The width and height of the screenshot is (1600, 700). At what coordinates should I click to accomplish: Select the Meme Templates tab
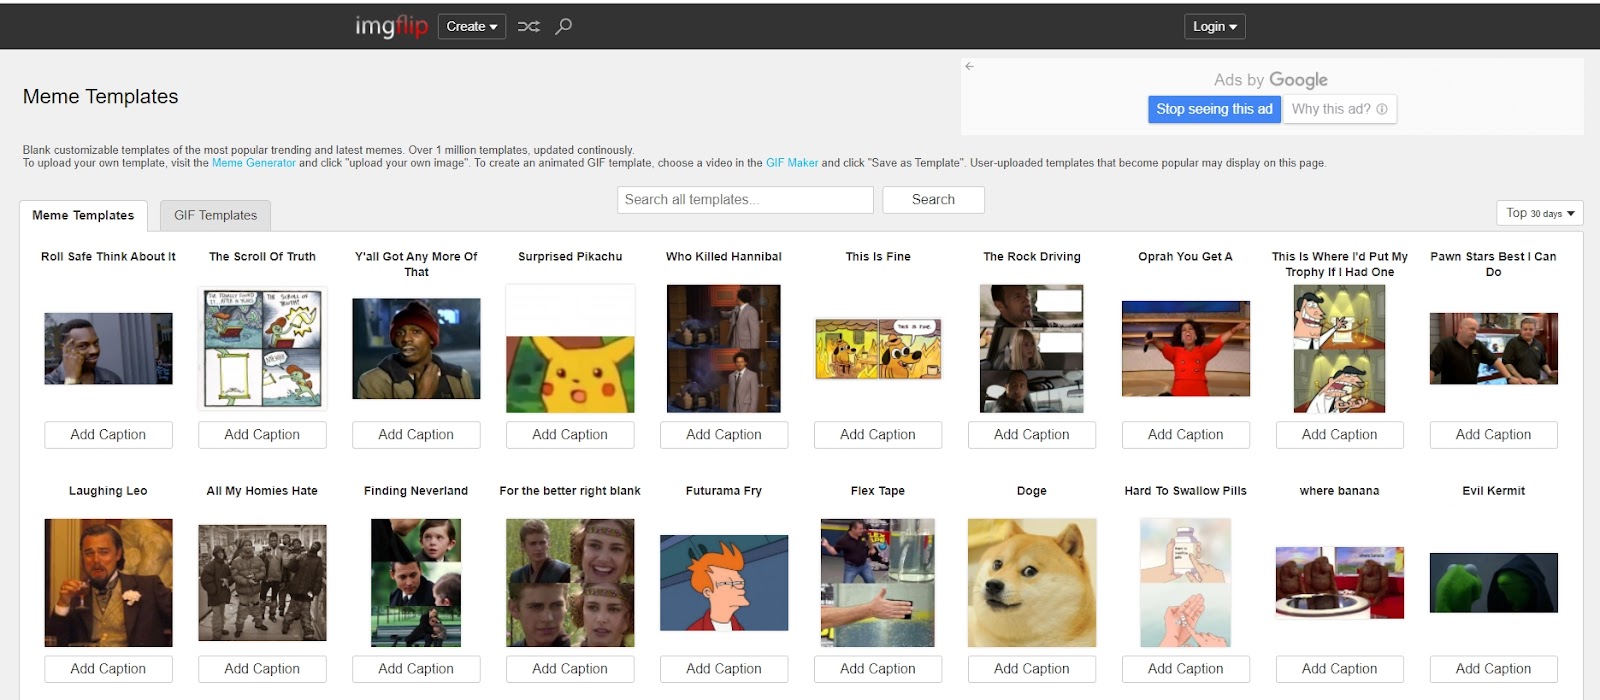click(x=83, y=215)
